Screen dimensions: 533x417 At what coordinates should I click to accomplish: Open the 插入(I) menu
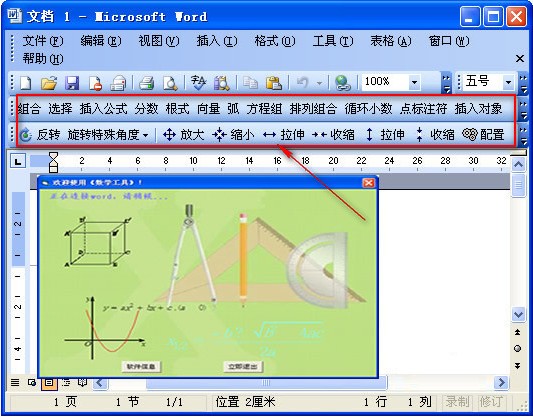tap(217, 41)
